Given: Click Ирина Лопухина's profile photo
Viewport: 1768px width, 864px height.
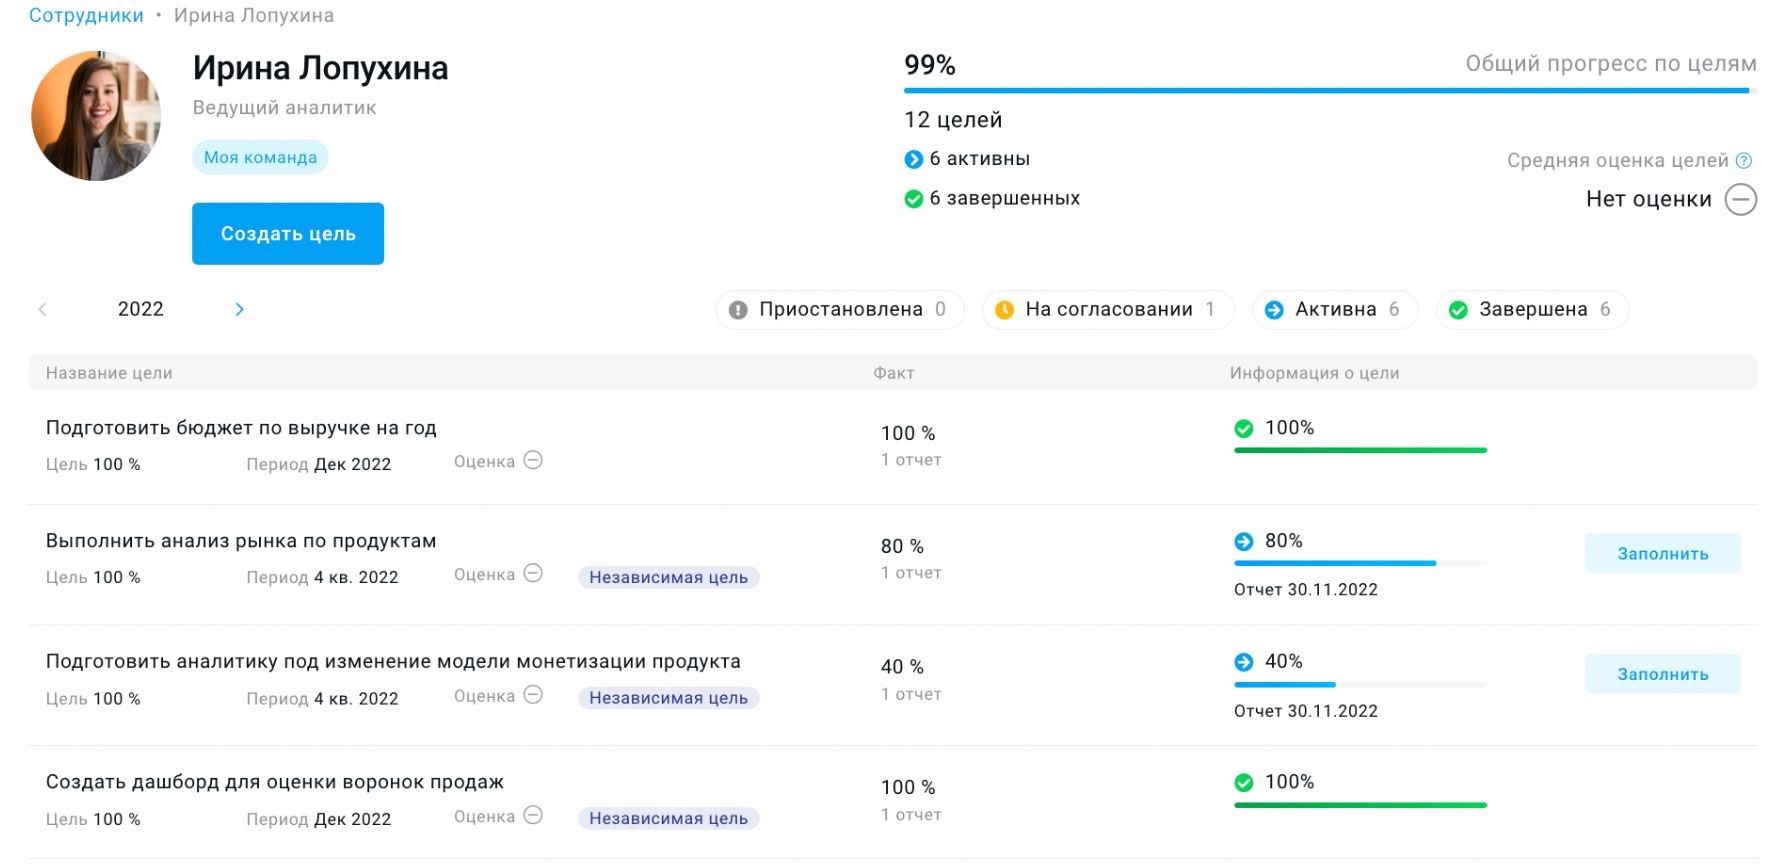Looking at the screenshot, I should click(96, 116).
